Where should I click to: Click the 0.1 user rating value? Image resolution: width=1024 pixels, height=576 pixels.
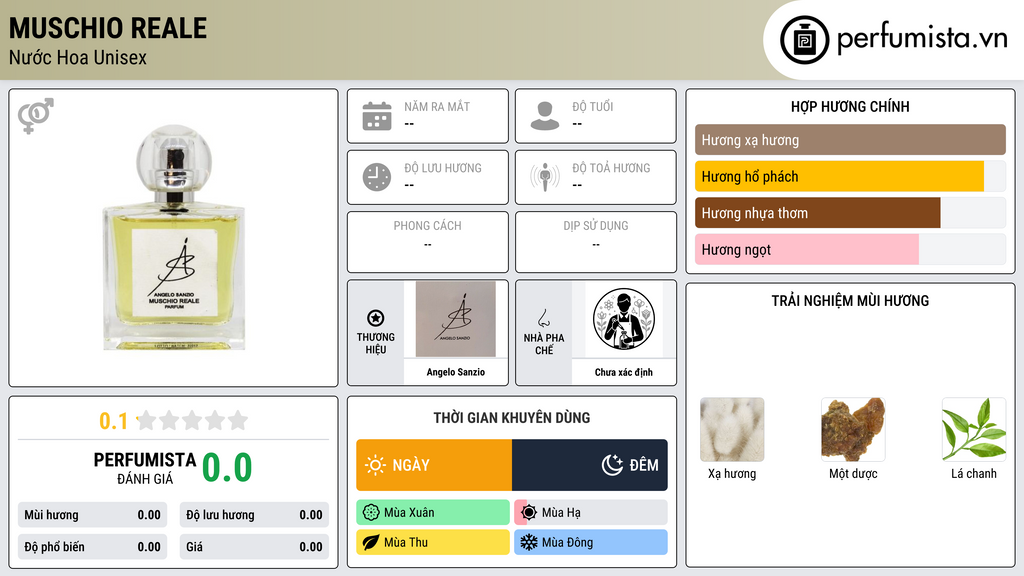[x=113, y=421]
